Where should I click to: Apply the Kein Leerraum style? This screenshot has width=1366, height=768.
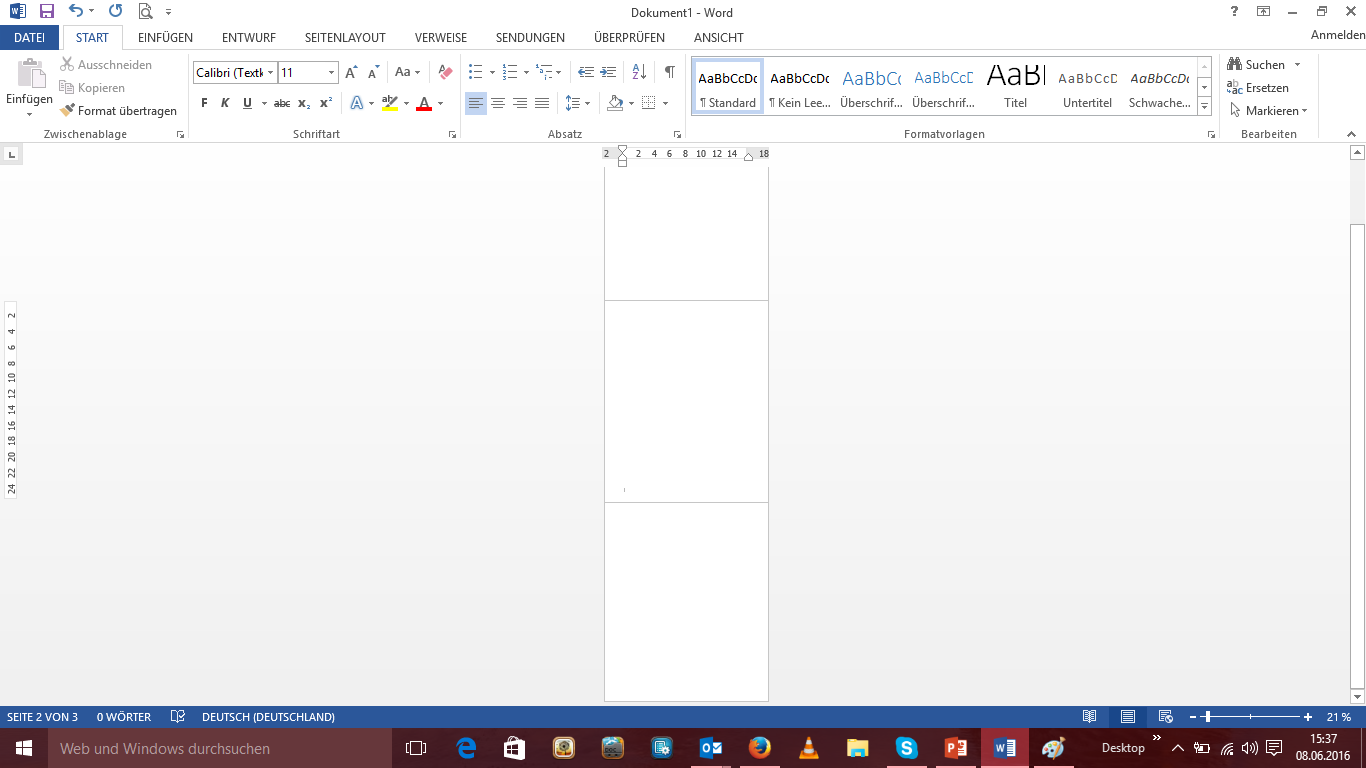click(x=800, y=86)
